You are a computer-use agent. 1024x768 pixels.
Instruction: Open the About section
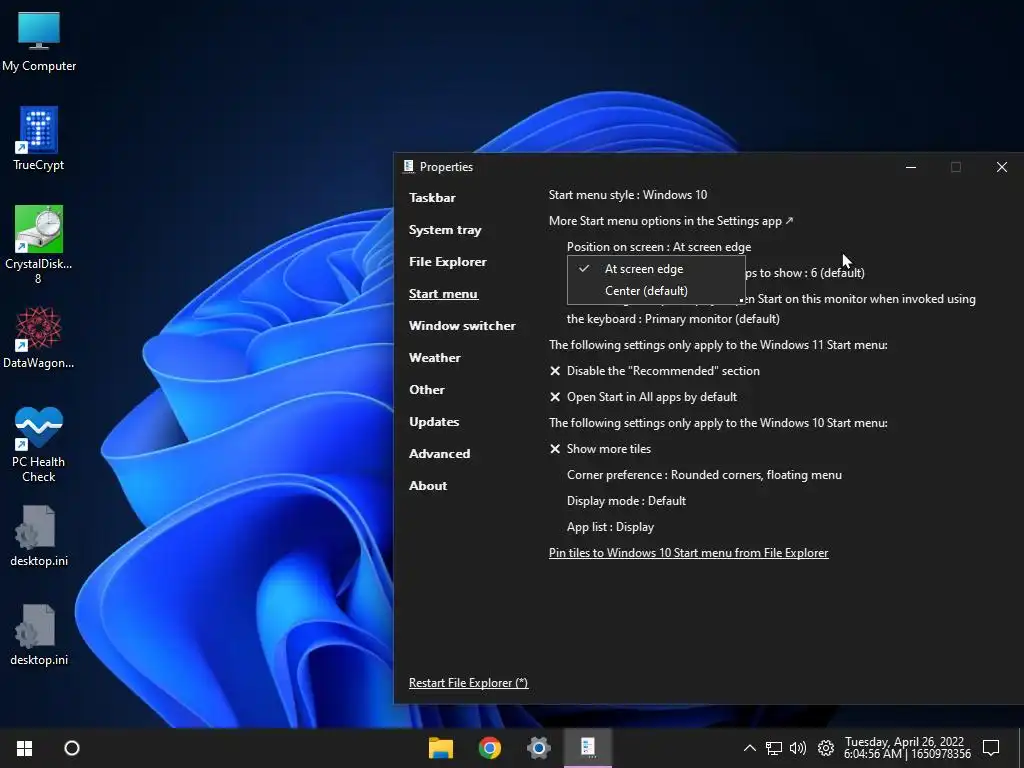(428, 486)
